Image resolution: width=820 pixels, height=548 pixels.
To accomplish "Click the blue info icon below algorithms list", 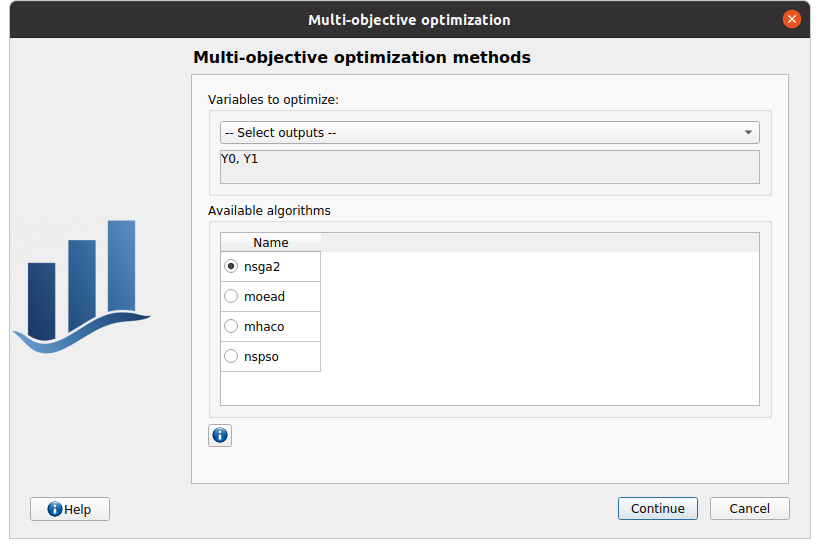I will 220,435.
